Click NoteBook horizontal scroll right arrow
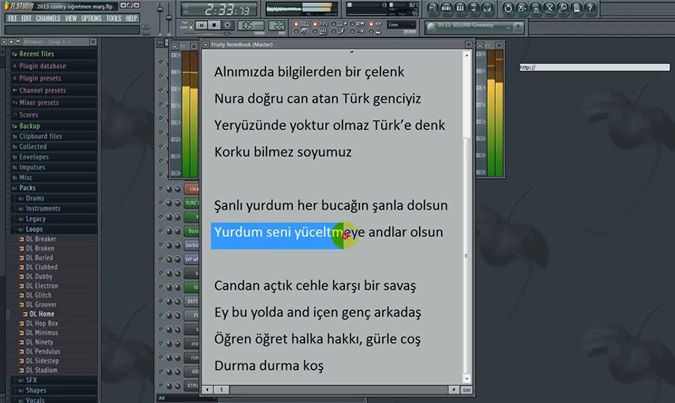The width and height of the screenshot is (675, 403). click(x=454, y=390)
